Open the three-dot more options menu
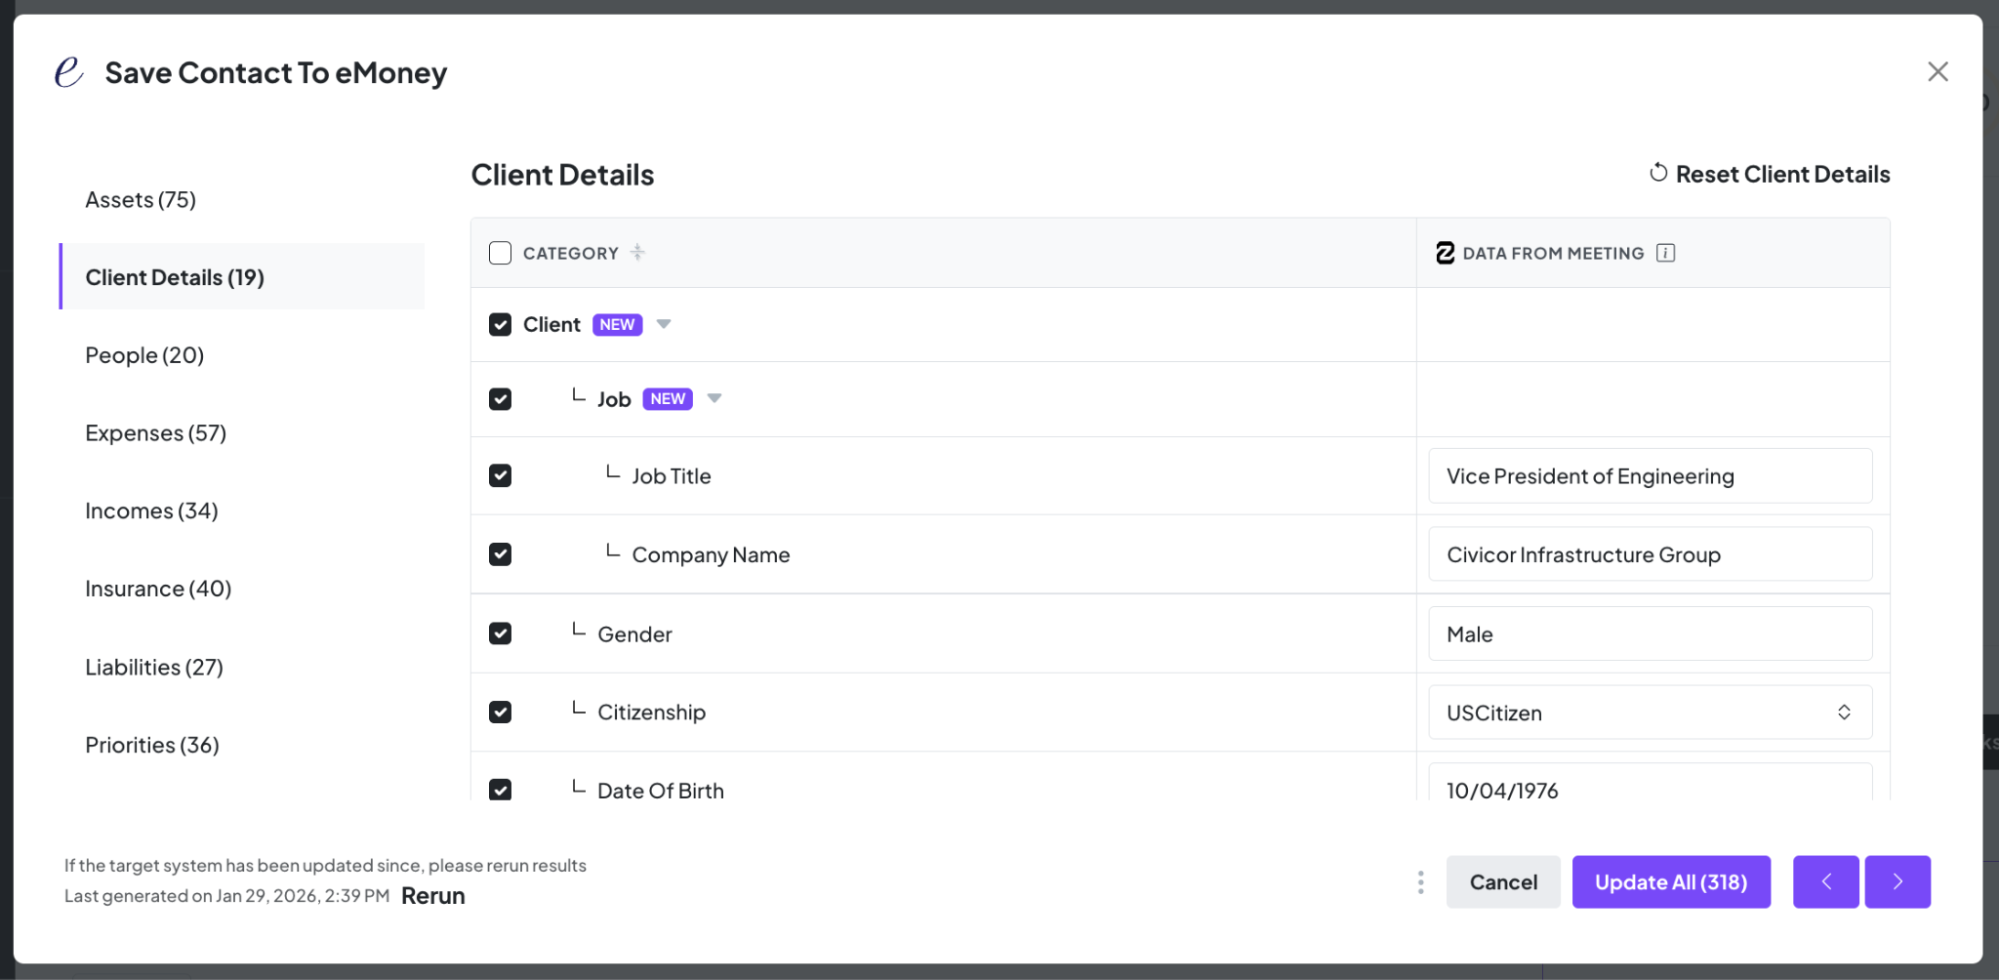1999x980 pixels. pyautogui.click(x=1420, y=882)
